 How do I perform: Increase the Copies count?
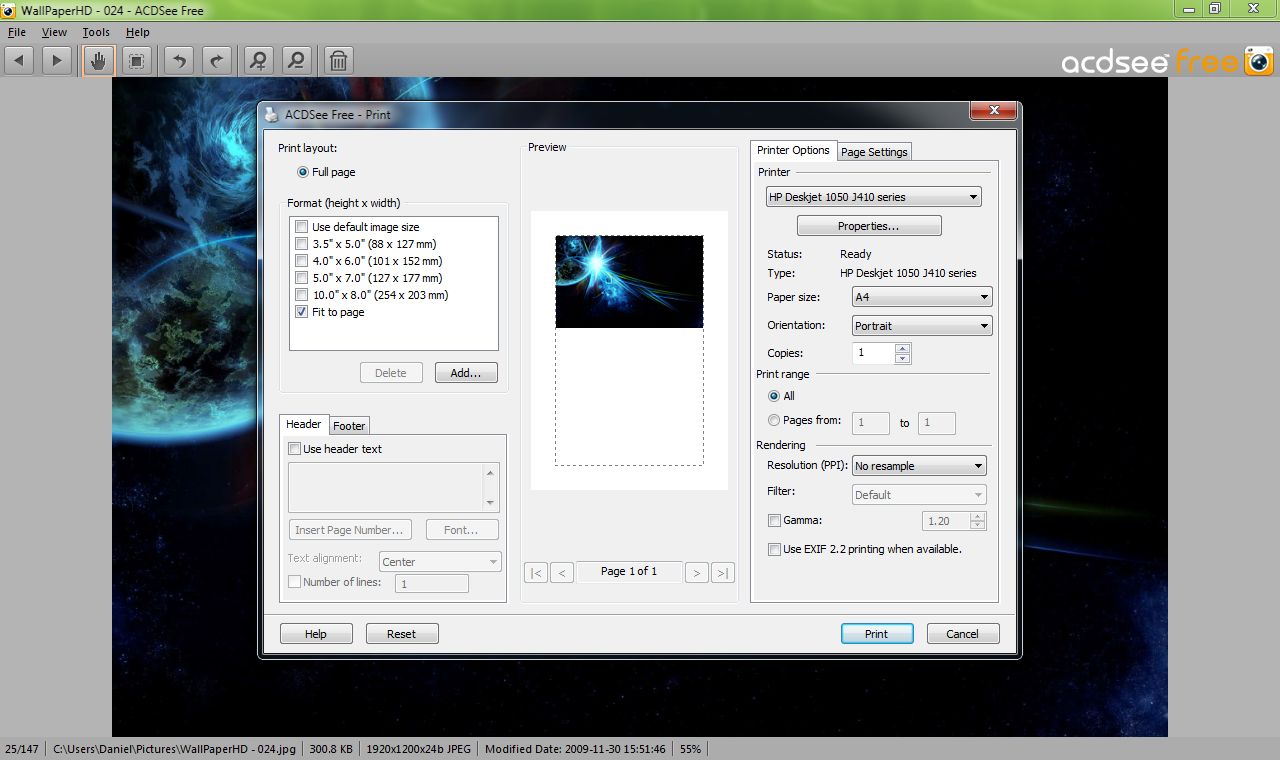coord(903,348)
